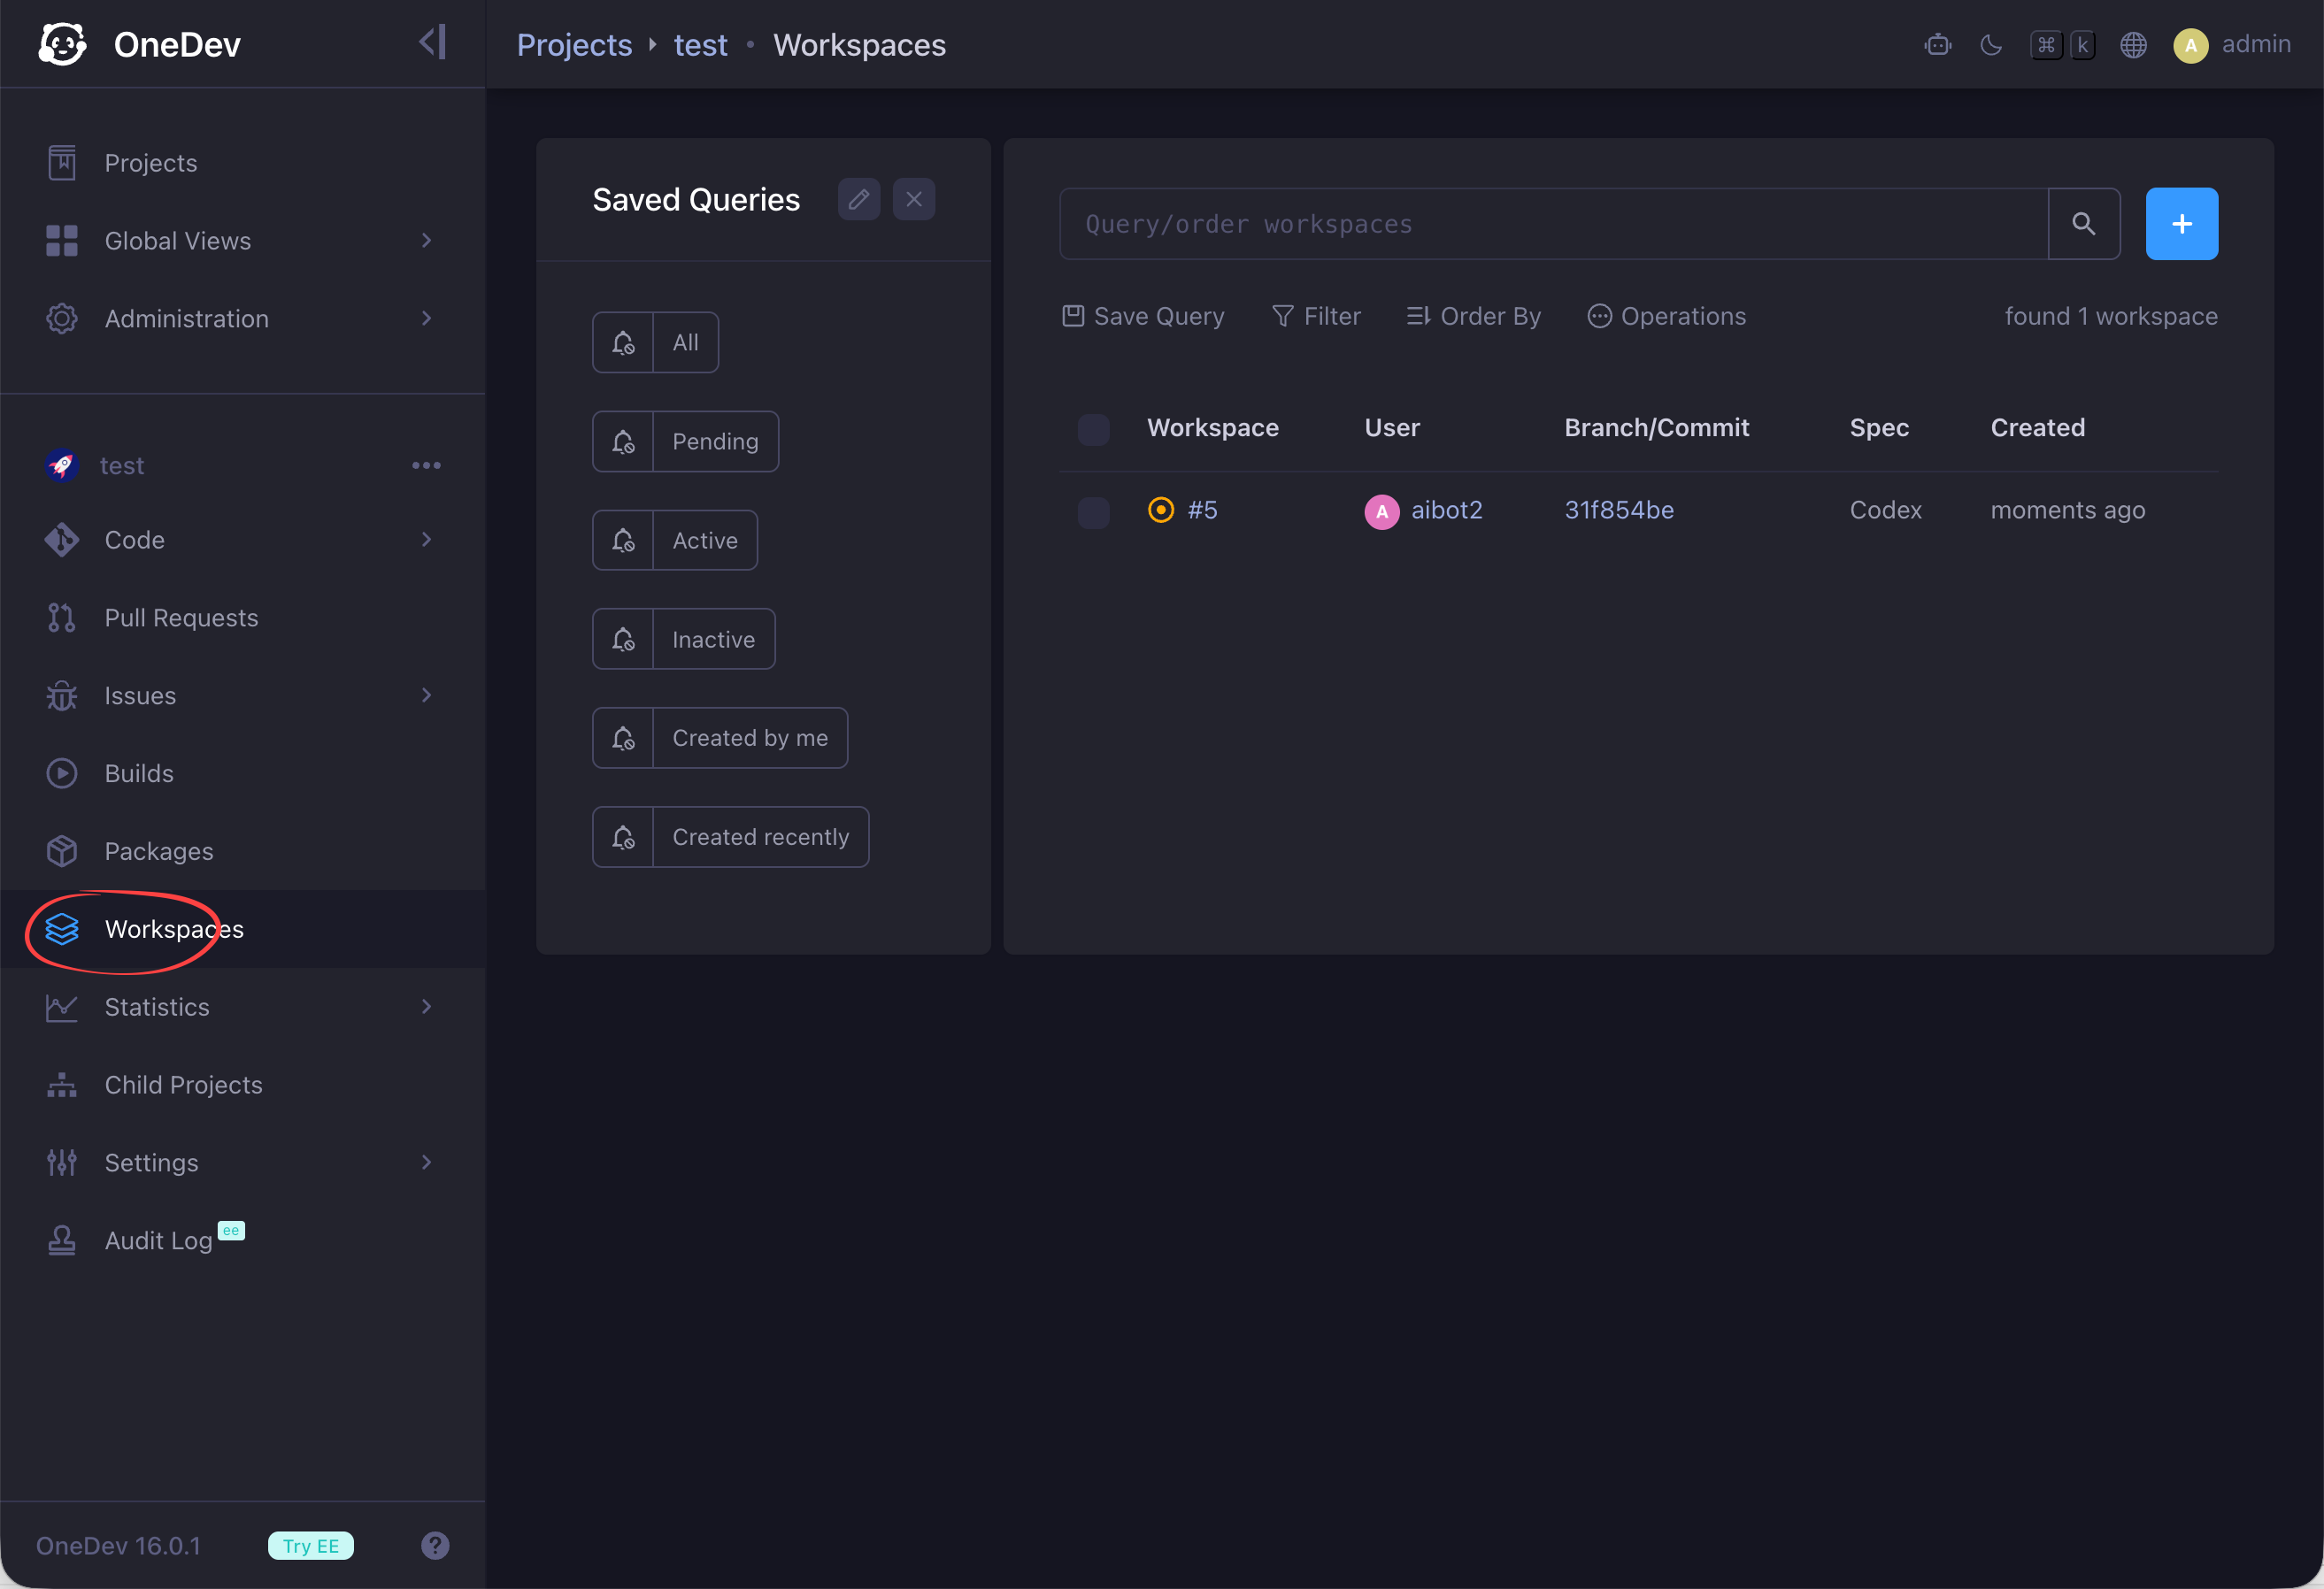The width and height of the screenshot is (2324, 1589).
Task: Open Pull Requests in the sidebar
Action: point(242,618)
